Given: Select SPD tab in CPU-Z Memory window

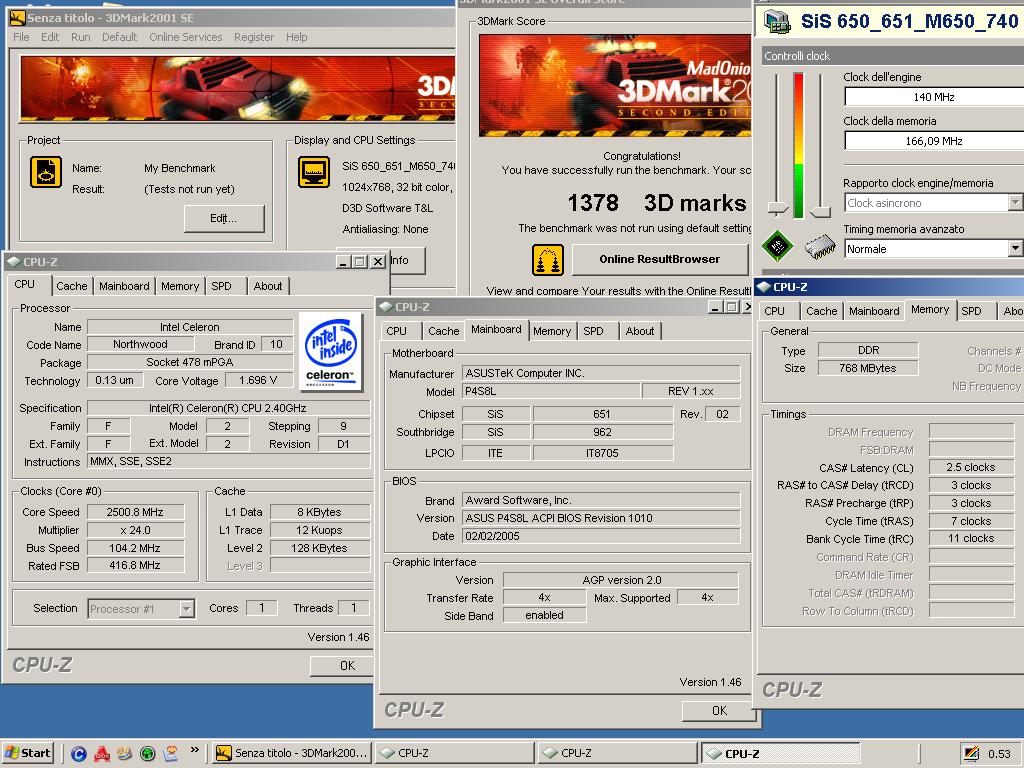Looking at the screenshot, I should point(971,312).
